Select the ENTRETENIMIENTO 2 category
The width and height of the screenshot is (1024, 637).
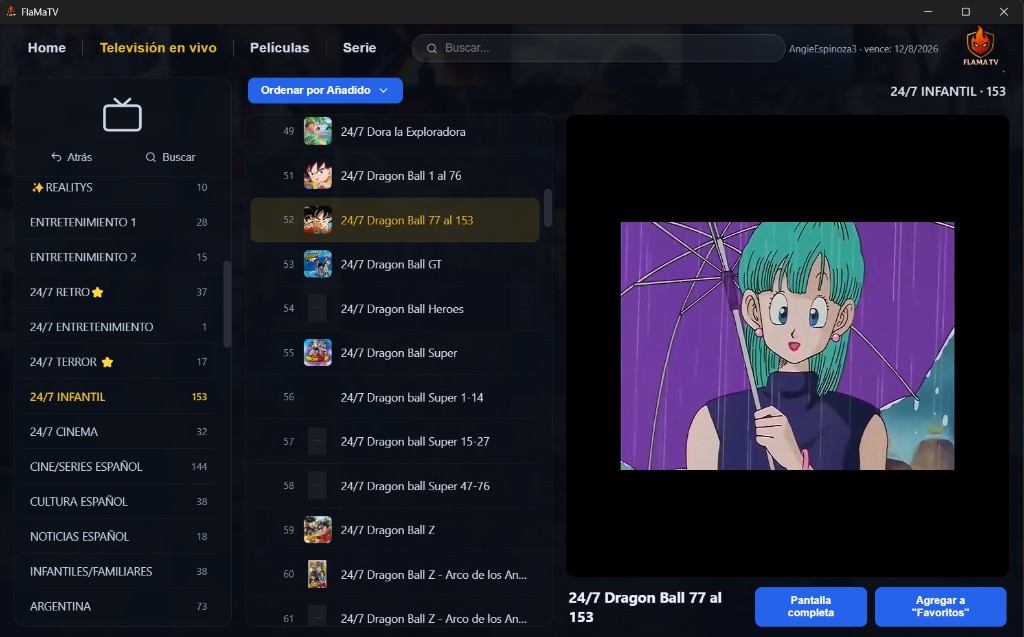pos(119,257)
